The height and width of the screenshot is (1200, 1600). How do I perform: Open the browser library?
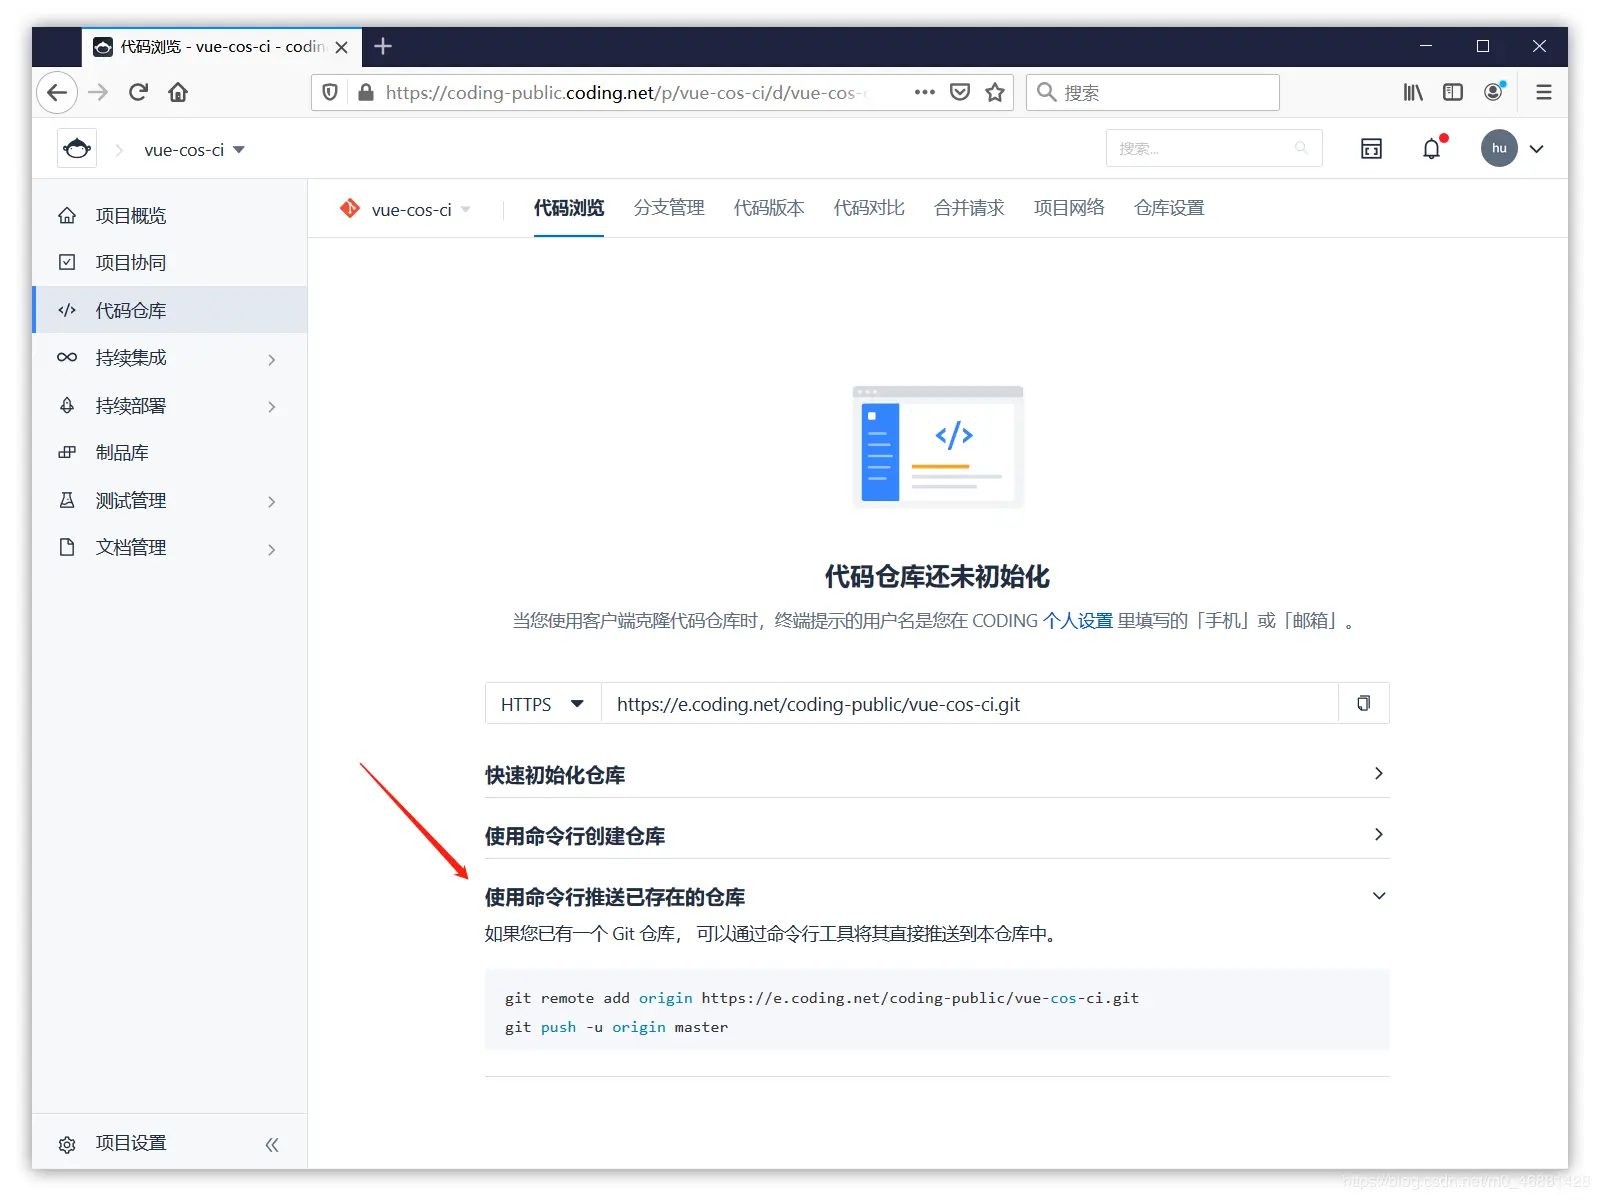tap(1413, 93)
